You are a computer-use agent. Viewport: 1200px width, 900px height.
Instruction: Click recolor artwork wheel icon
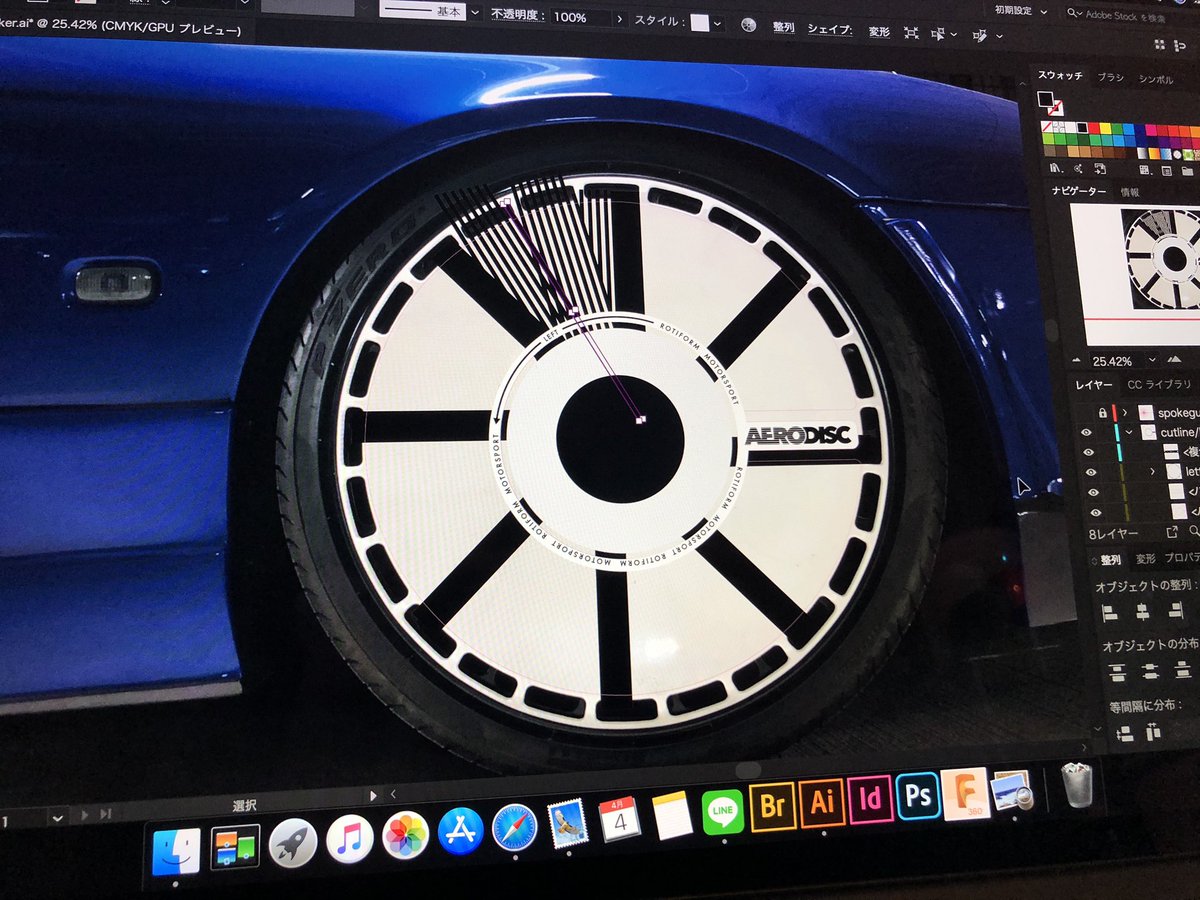point(749,25)
